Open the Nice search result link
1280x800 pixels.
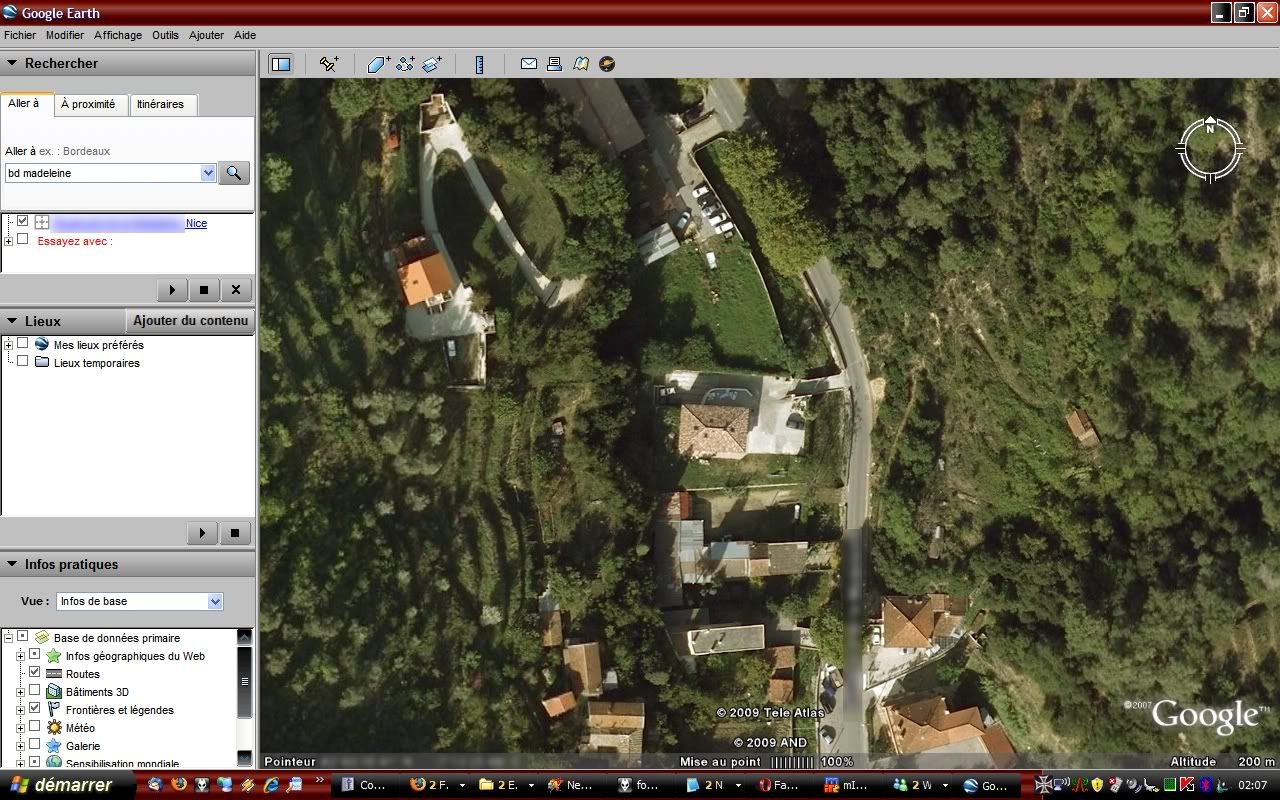click(x=196, y=223)
